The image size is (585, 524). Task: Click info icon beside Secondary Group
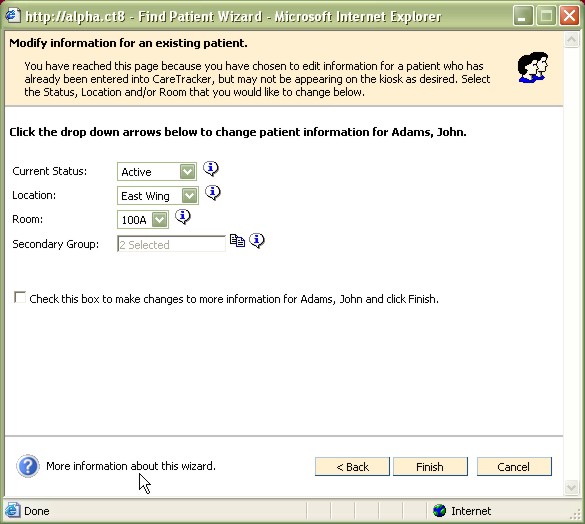pos(257,241)
